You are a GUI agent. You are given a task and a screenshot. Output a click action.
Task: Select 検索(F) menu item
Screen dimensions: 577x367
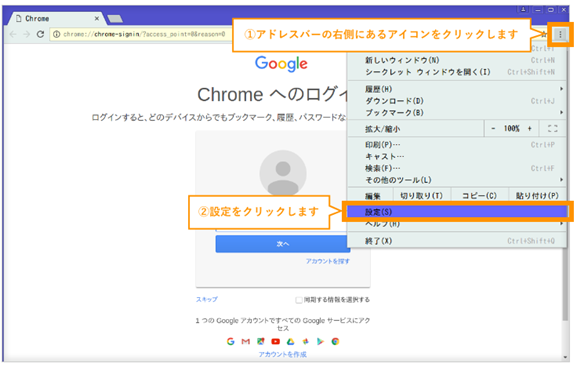click(456, 168)
